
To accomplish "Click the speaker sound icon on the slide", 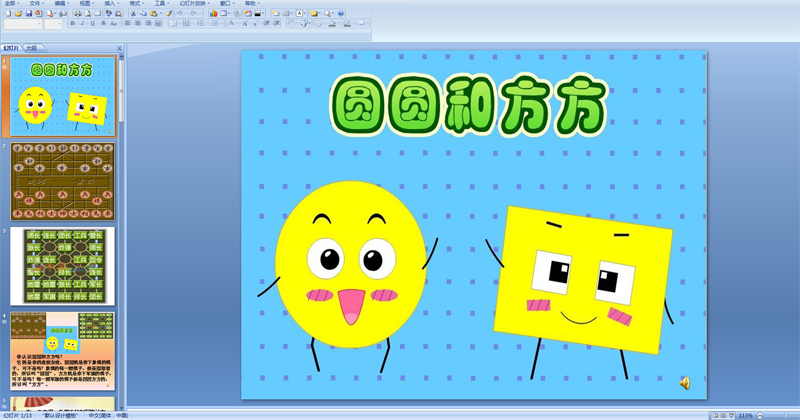I will click(685, 383).
